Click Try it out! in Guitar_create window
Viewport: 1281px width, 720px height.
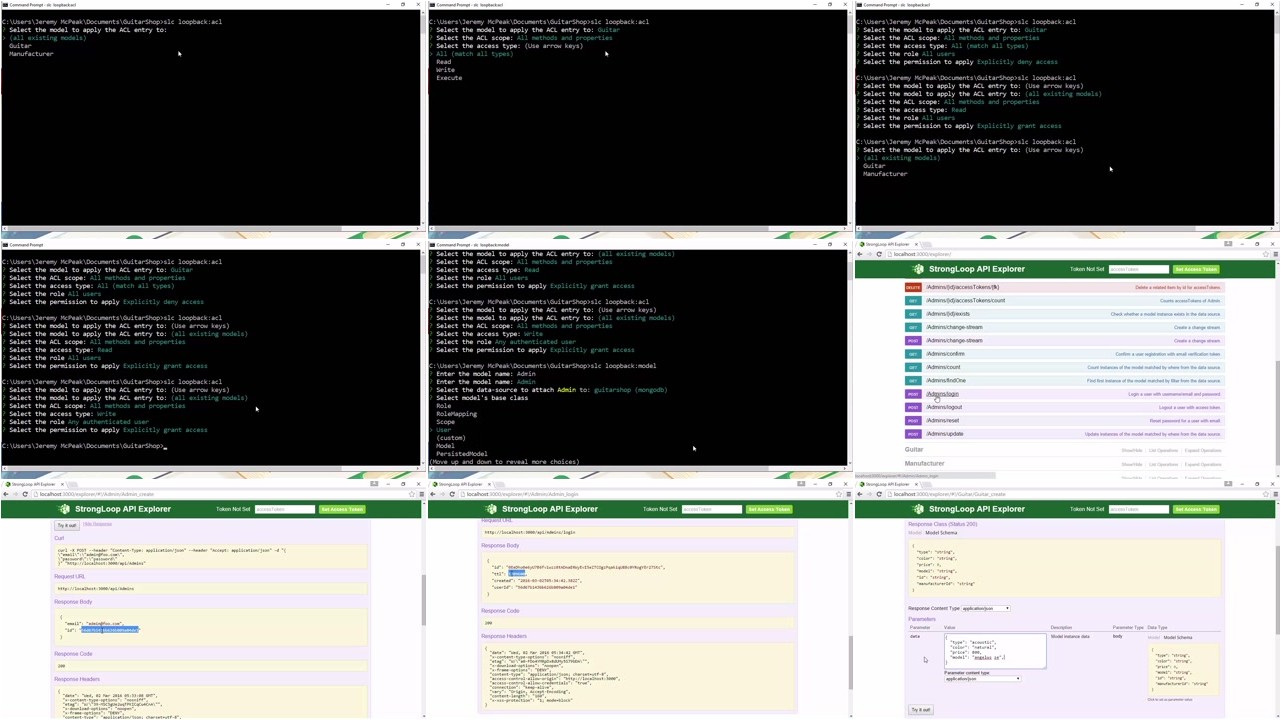click(x=920, y=710)
